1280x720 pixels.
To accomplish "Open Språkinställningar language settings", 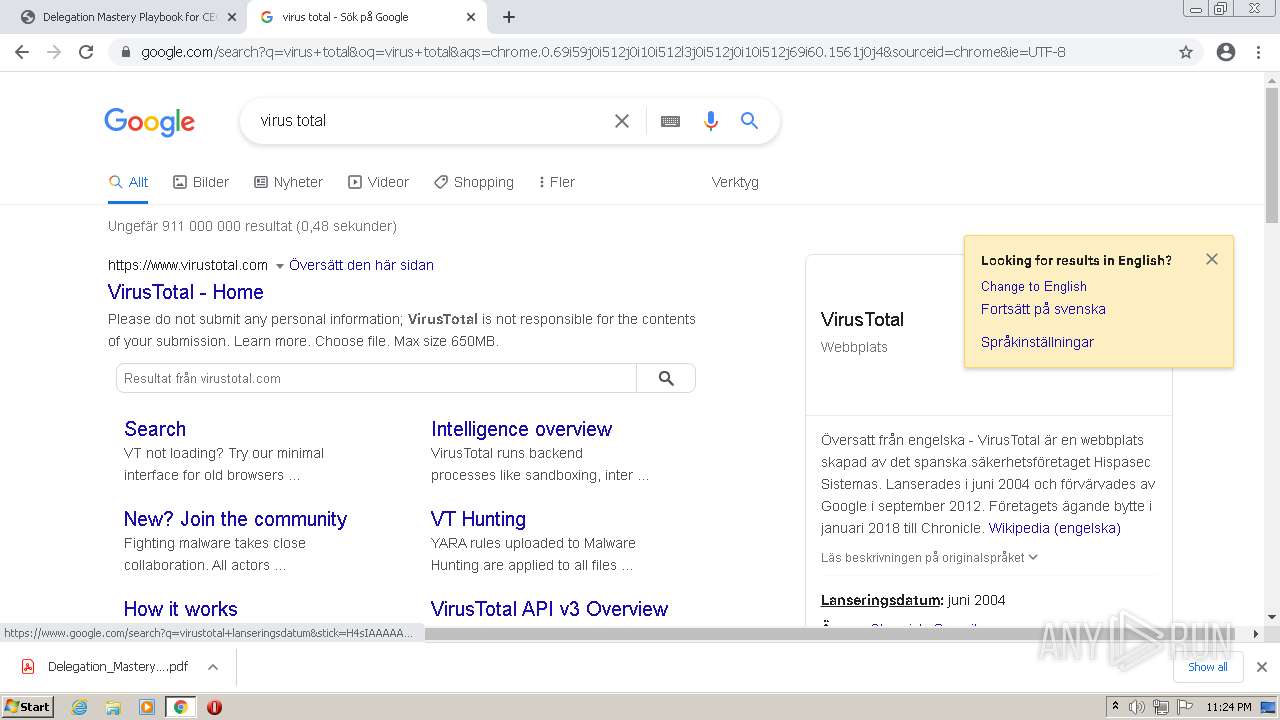I will pyautogui.click(x=1037, y=342).
